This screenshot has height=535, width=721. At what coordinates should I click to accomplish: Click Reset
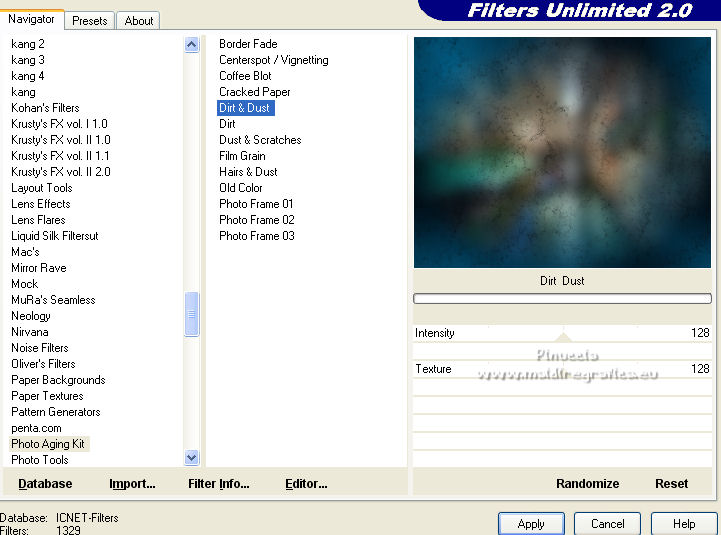(671, 483)
